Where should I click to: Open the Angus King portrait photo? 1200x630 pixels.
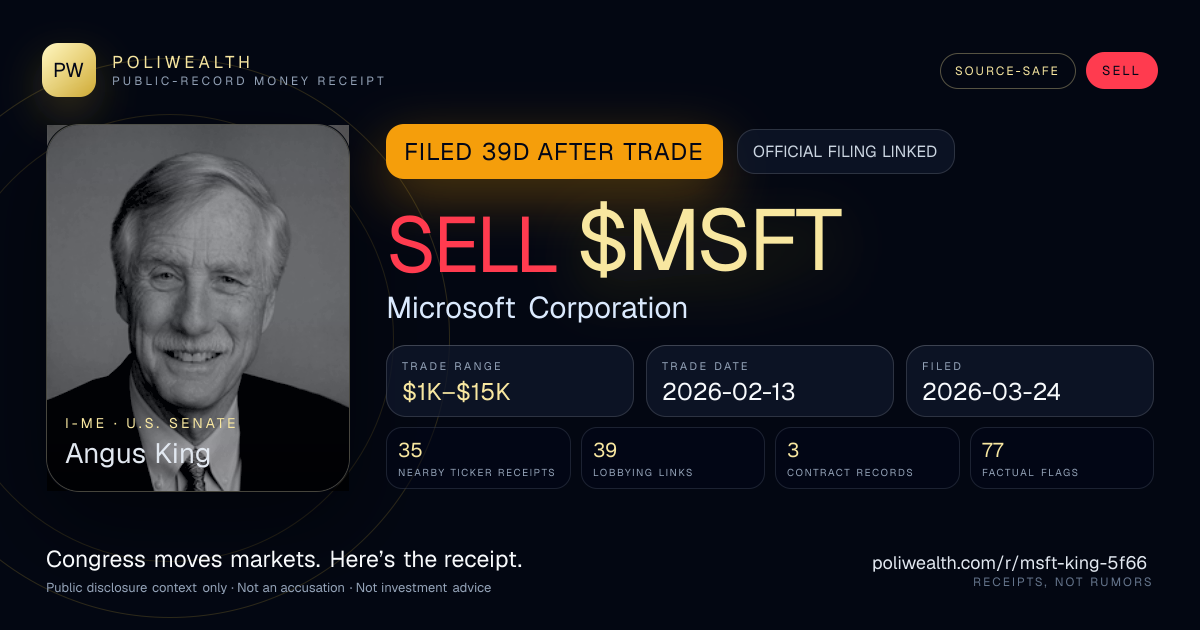198,308
